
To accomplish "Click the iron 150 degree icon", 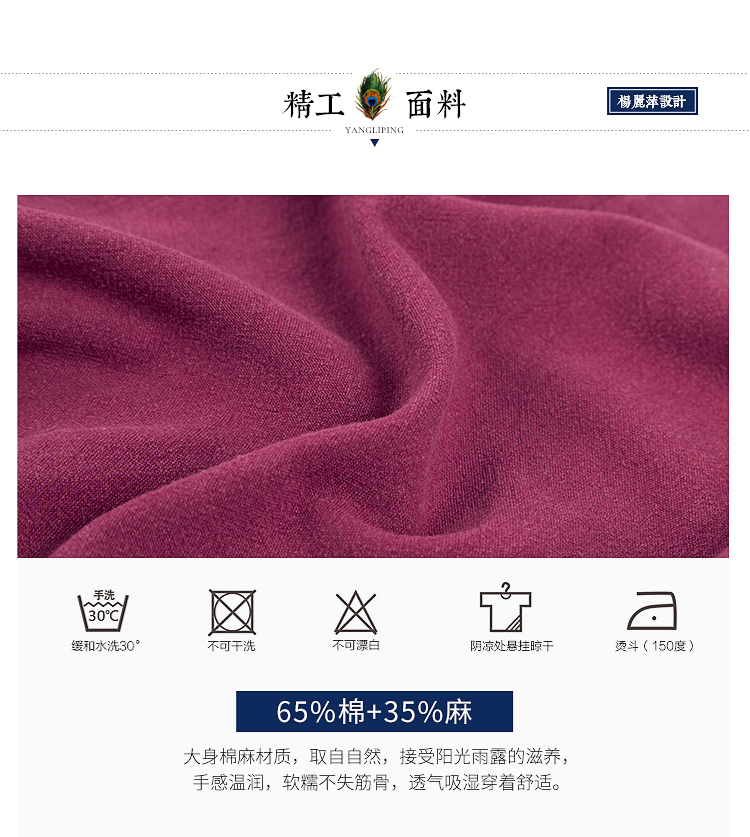I will [x=652, y=611].
